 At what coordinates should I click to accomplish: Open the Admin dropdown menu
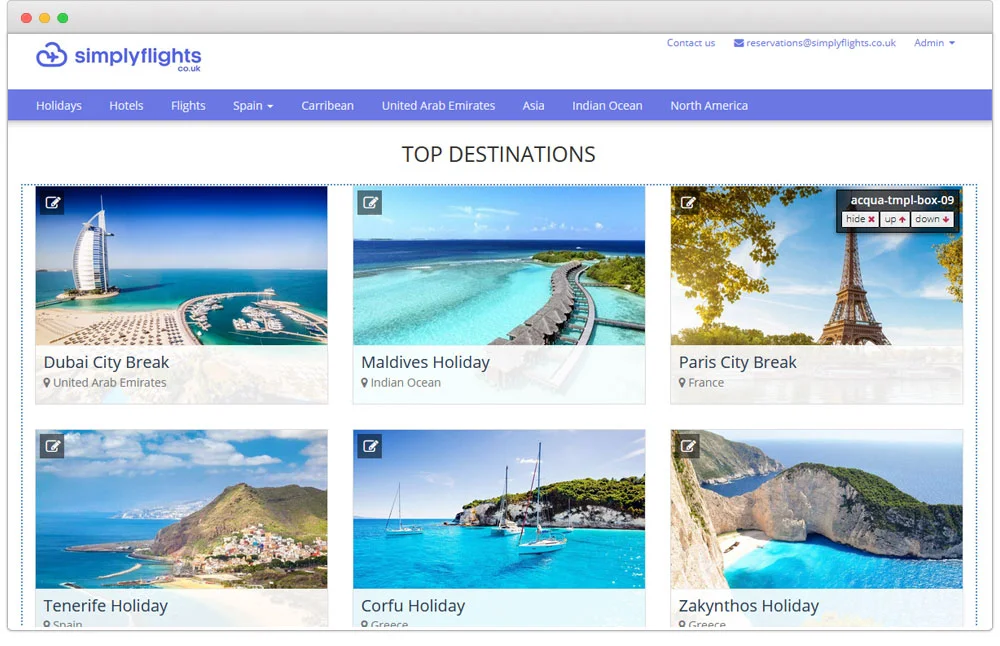pyautogui.click(x=934, y=43)
